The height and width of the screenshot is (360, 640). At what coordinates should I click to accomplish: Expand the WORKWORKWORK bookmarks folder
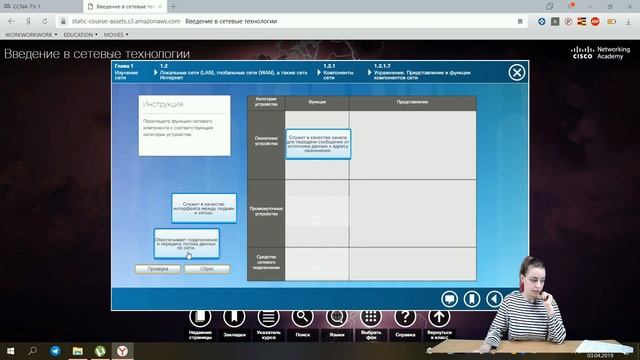[x=31, y=35]
